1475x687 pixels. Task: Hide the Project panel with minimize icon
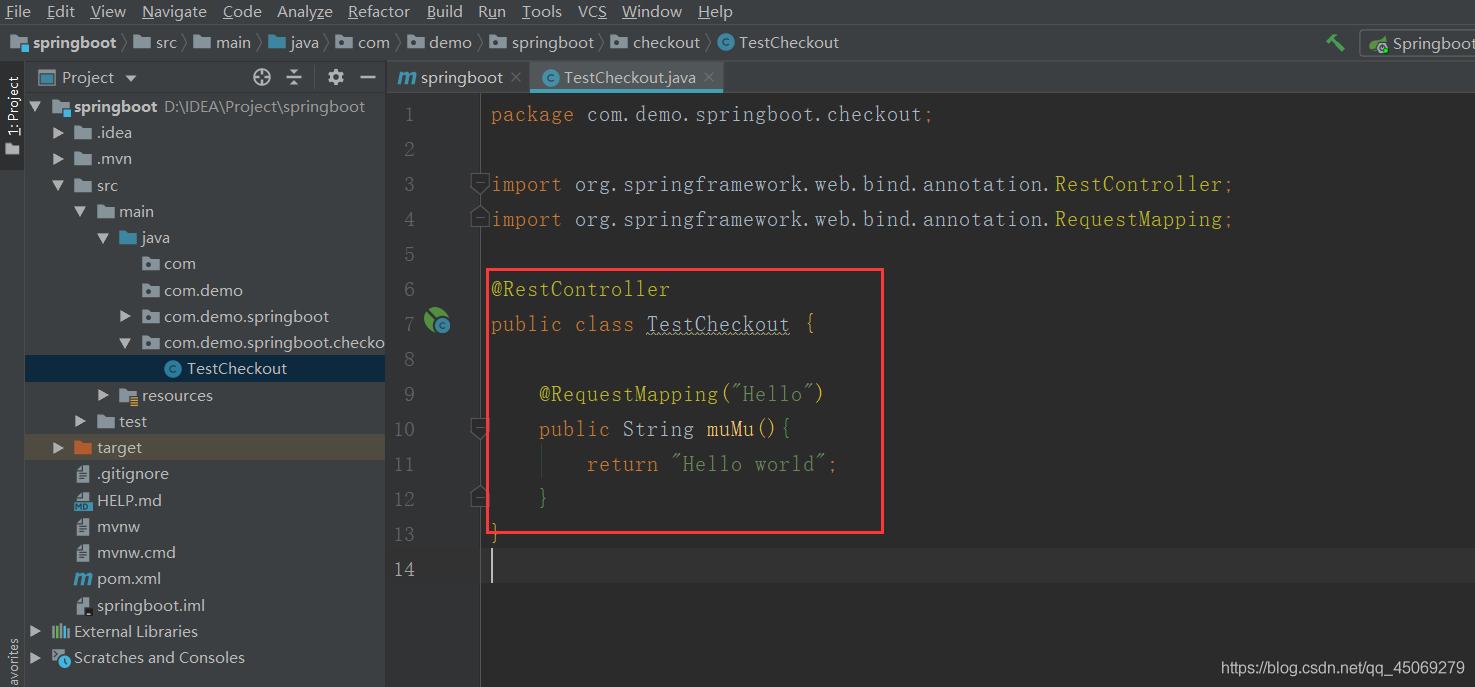tap(367, 77)
